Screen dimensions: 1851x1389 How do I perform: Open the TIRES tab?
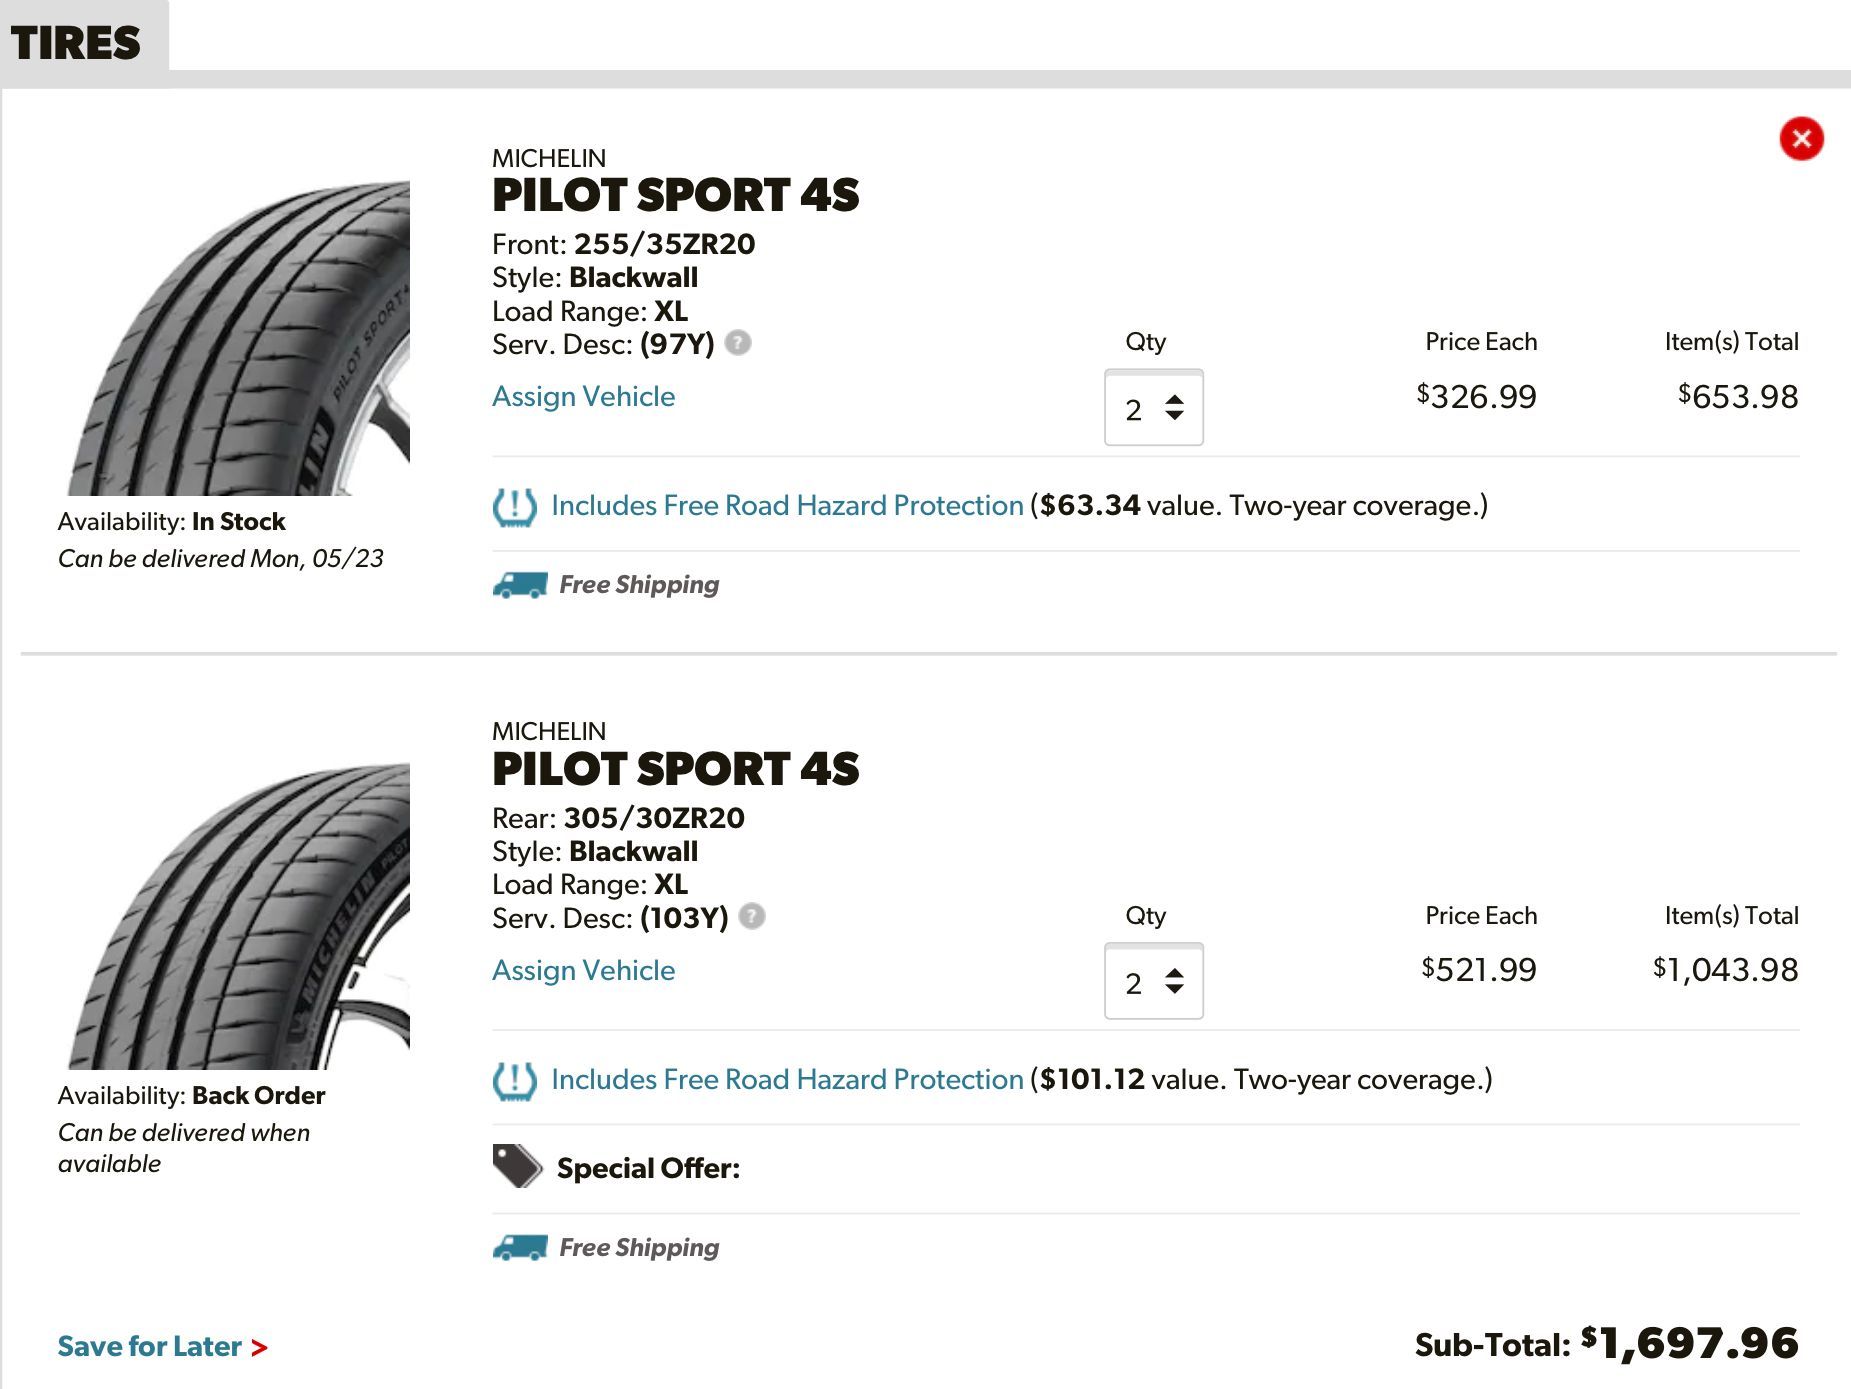click(x=76, y=43)
